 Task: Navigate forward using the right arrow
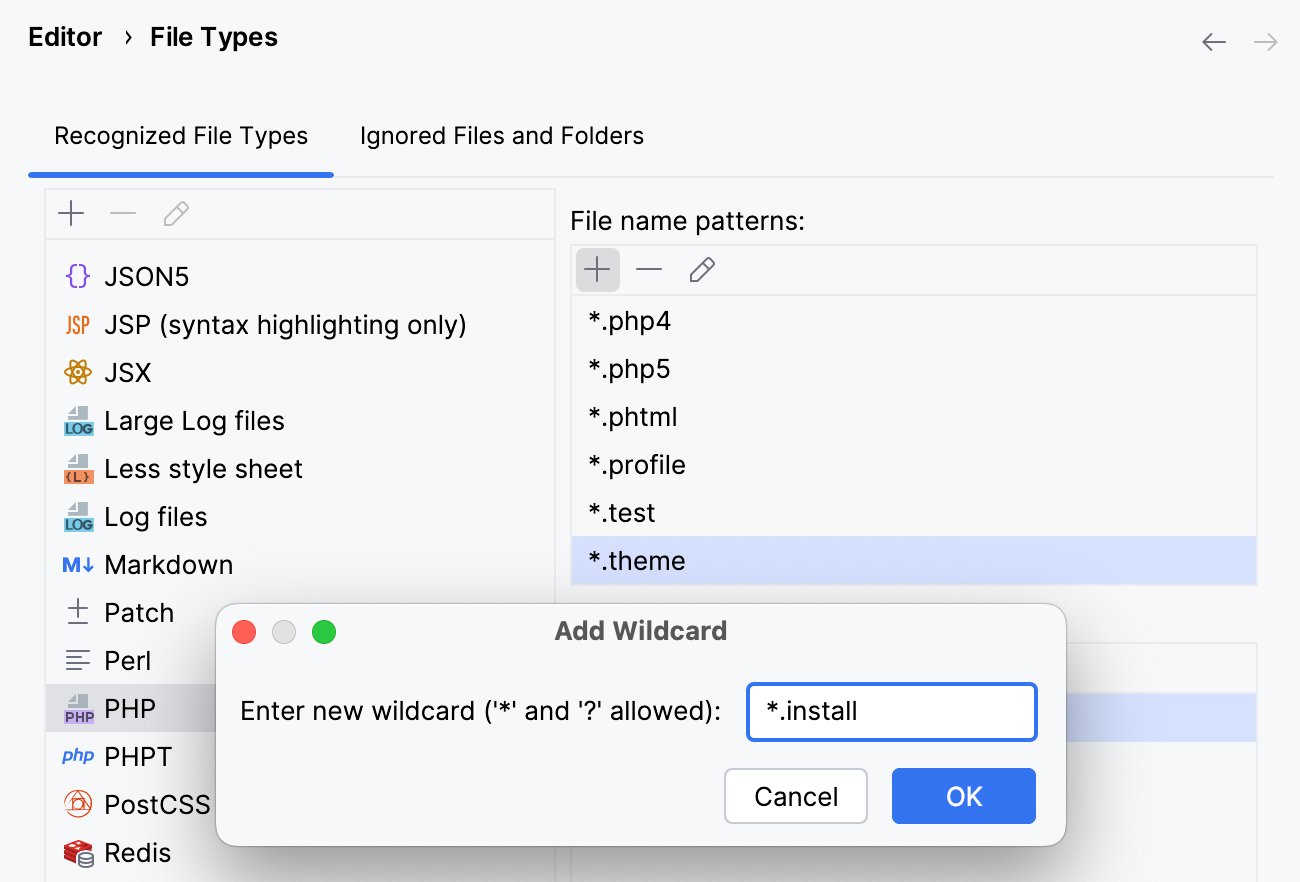(1265, 42)
